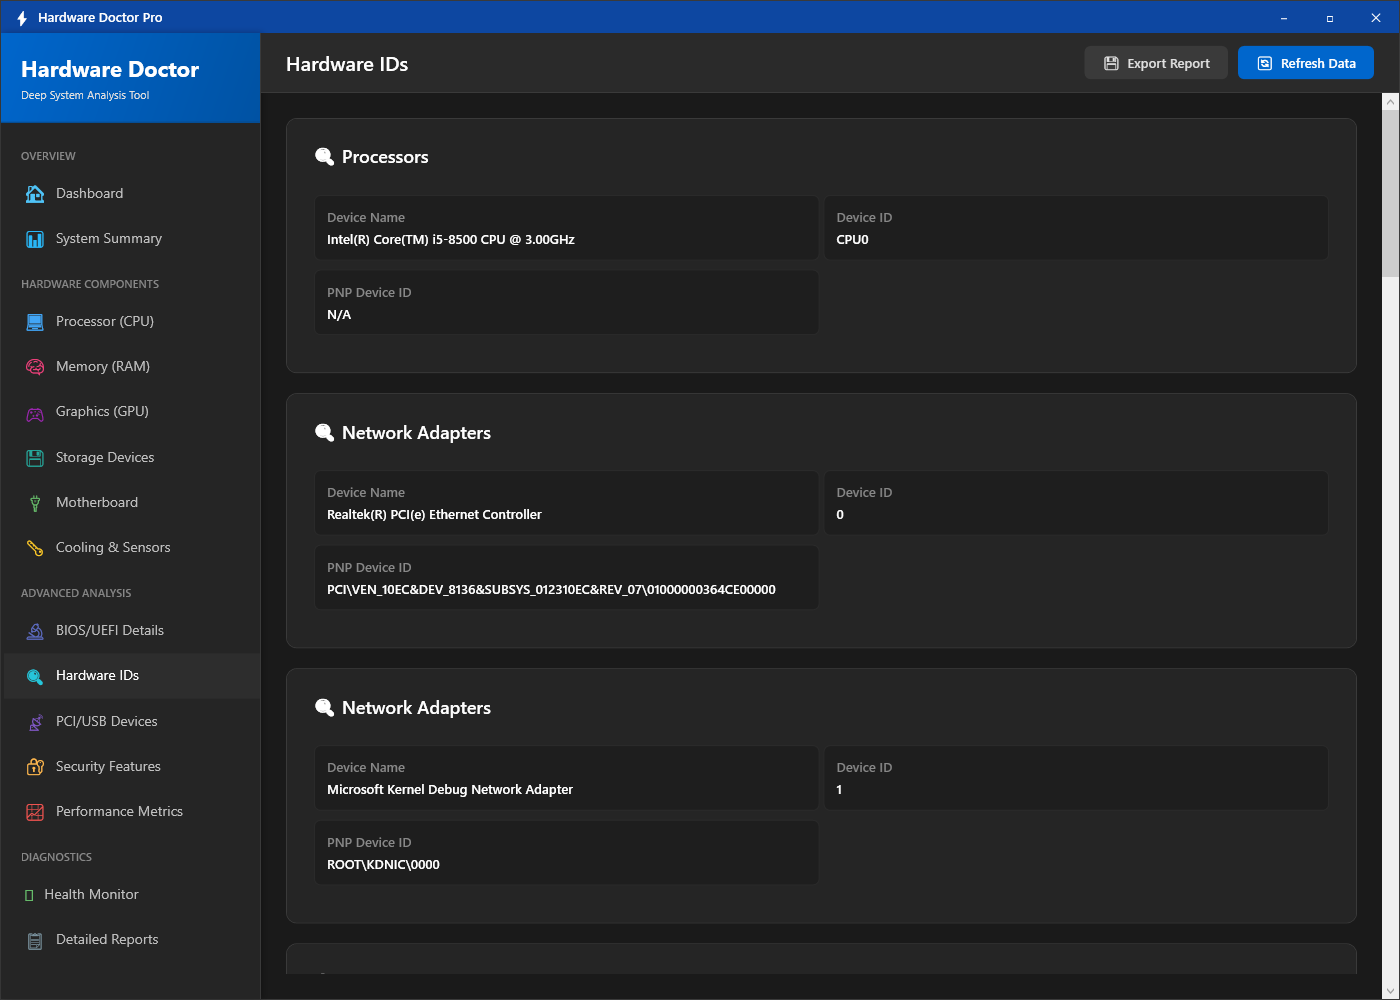Click the vertical scrollbar thumb

1390,193
